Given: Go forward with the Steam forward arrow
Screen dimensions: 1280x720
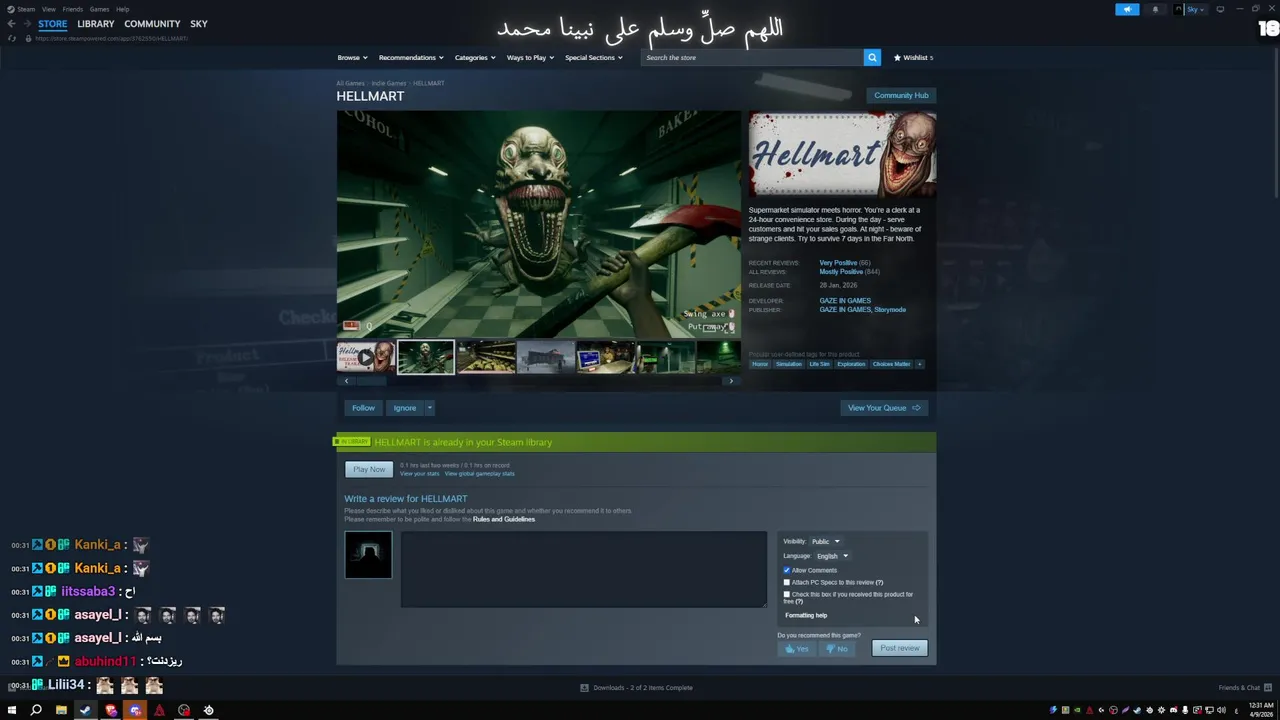Looking at the screenshot, I should 26,24.
